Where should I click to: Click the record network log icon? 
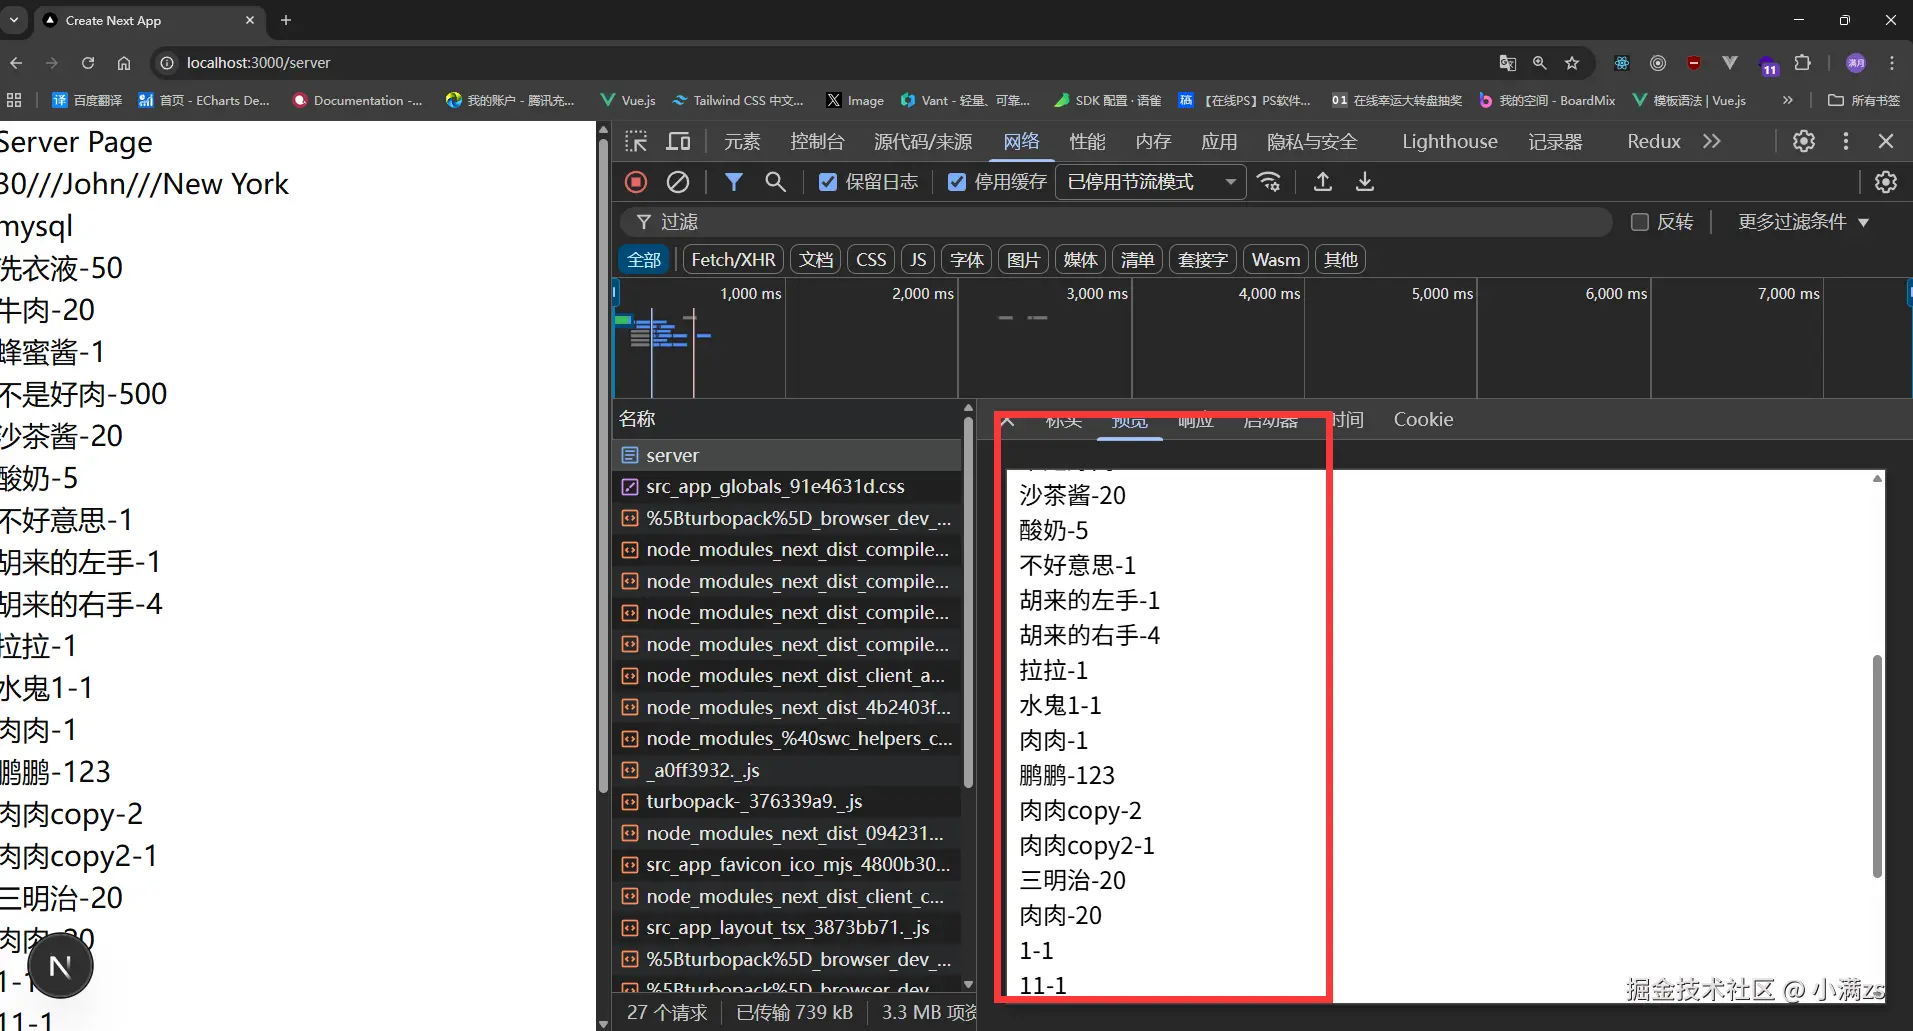pyautogui.click(x=636, y=182)
